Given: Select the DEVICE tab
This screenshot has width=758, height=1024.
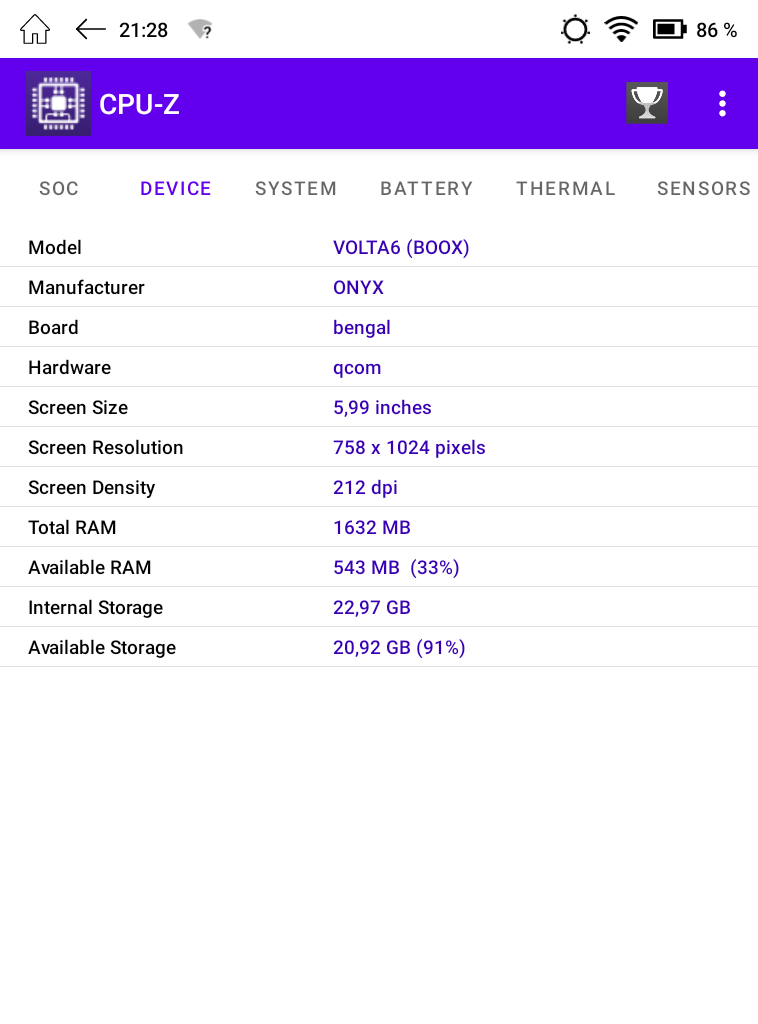Looking at the screenshot, I should point(176,189).
